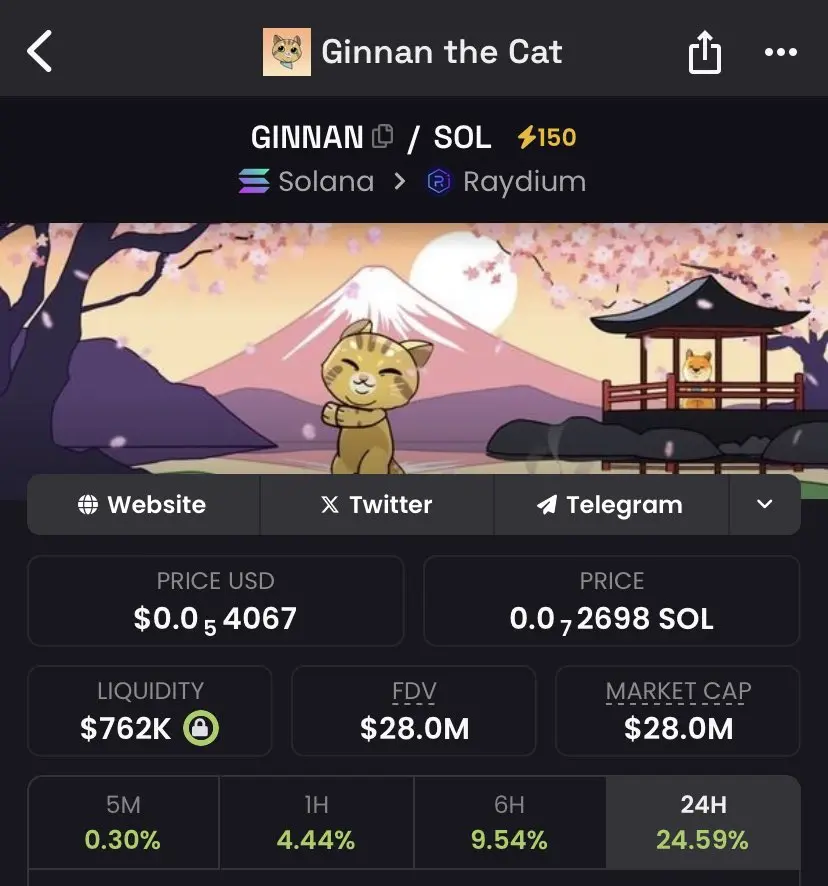Image resolution: width=828 pixels, height=886 pixels.
Task: Open the project Website link
Action: click(144, 504)
